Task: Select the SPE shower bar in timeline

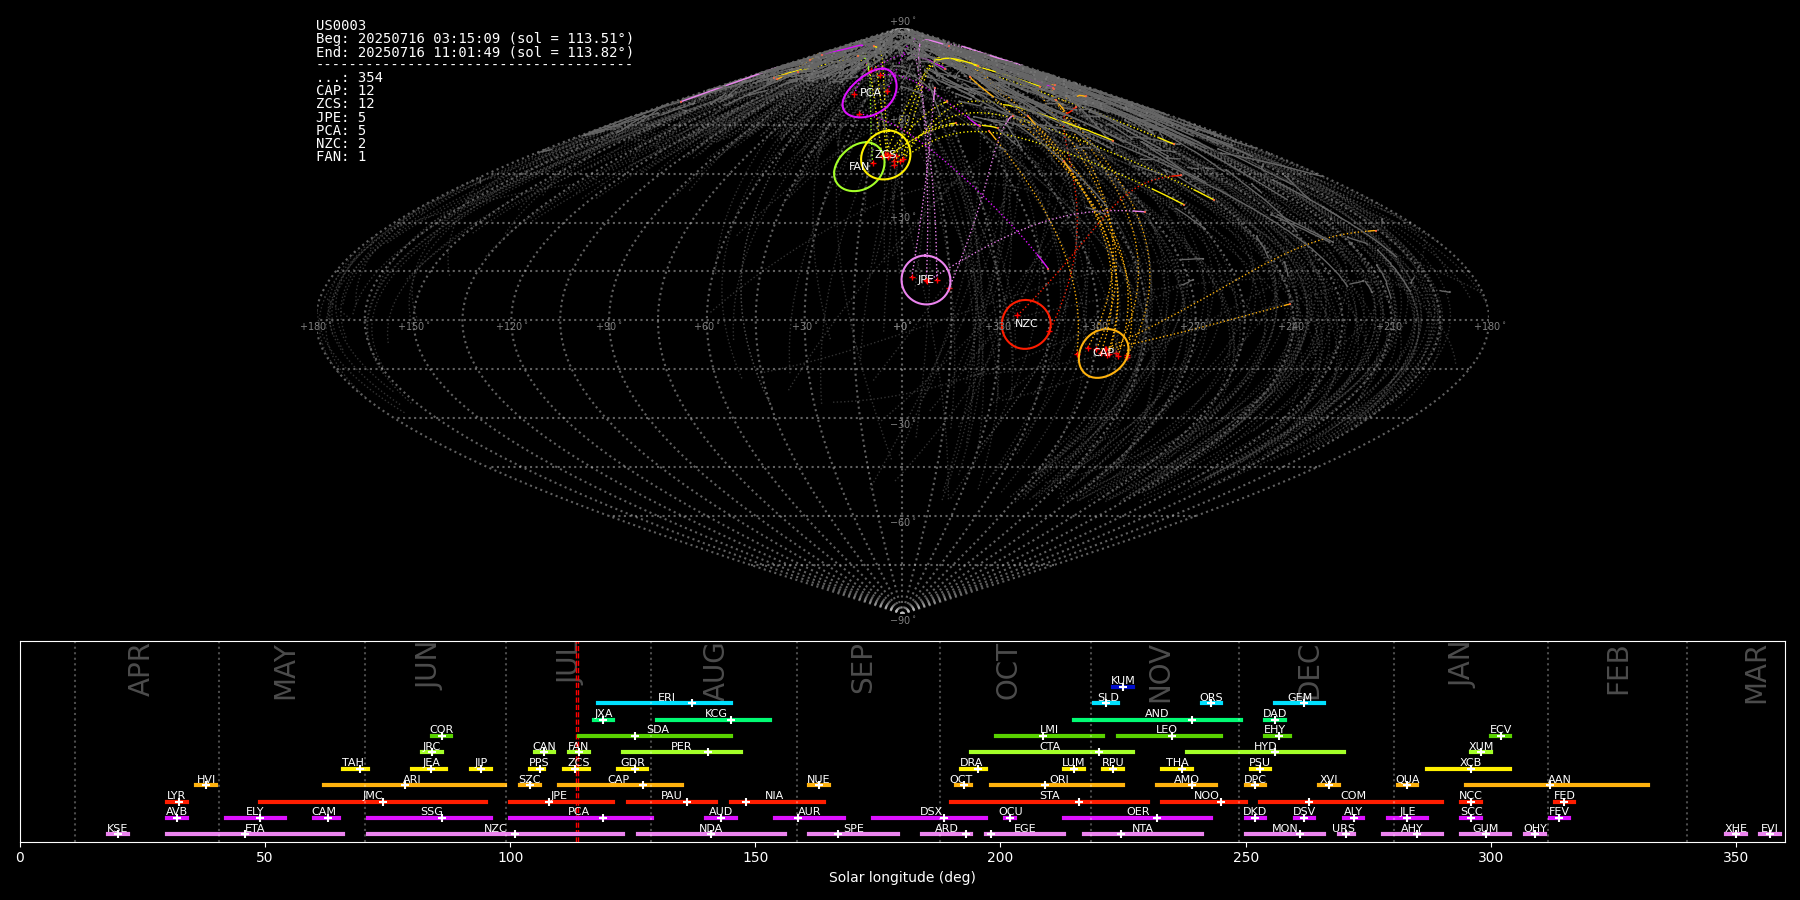Action: (853, 834)
